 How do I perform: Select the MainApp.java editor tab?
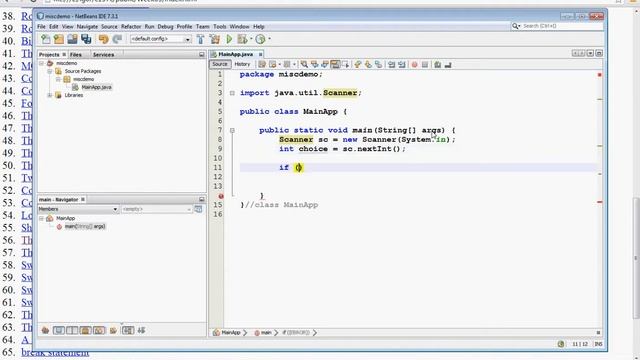[236, 54]
